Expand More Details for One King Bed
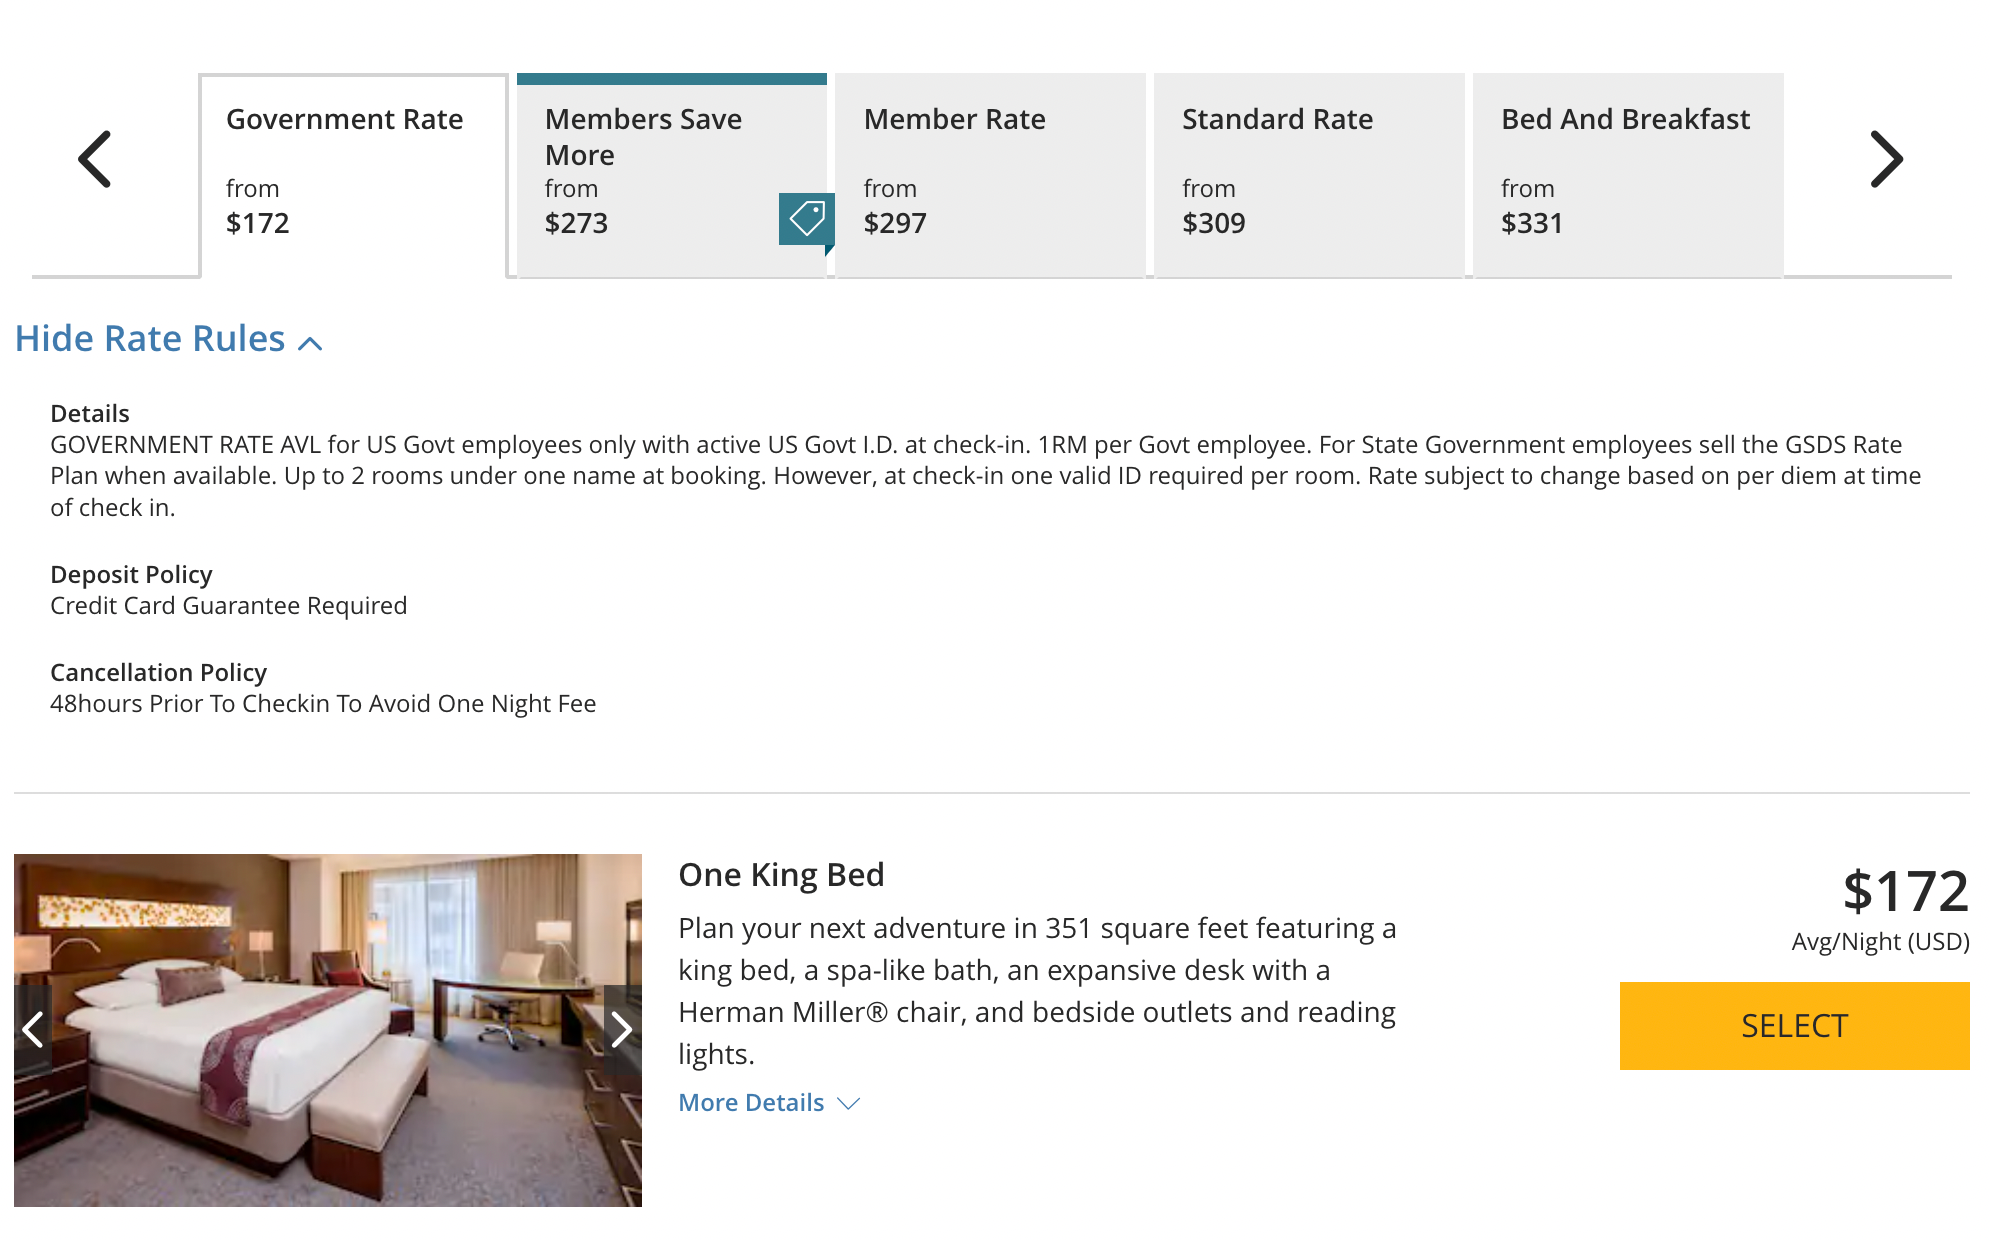 (x=751, y=1102)
